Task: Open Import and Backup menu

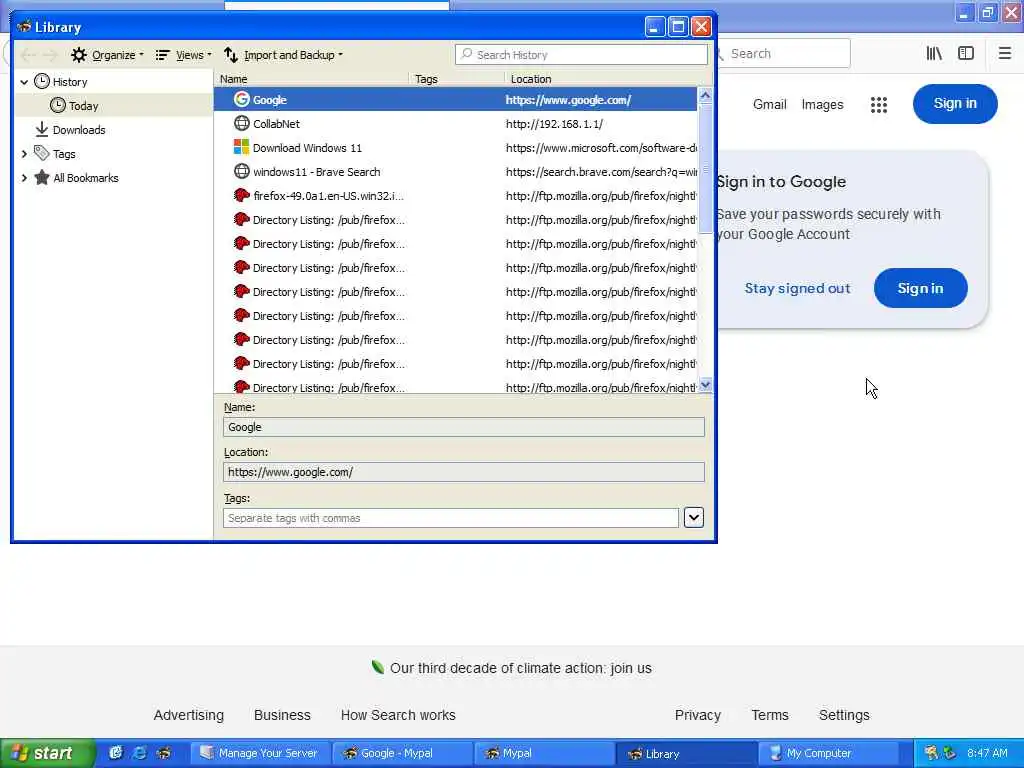Action: click(283, 55)
